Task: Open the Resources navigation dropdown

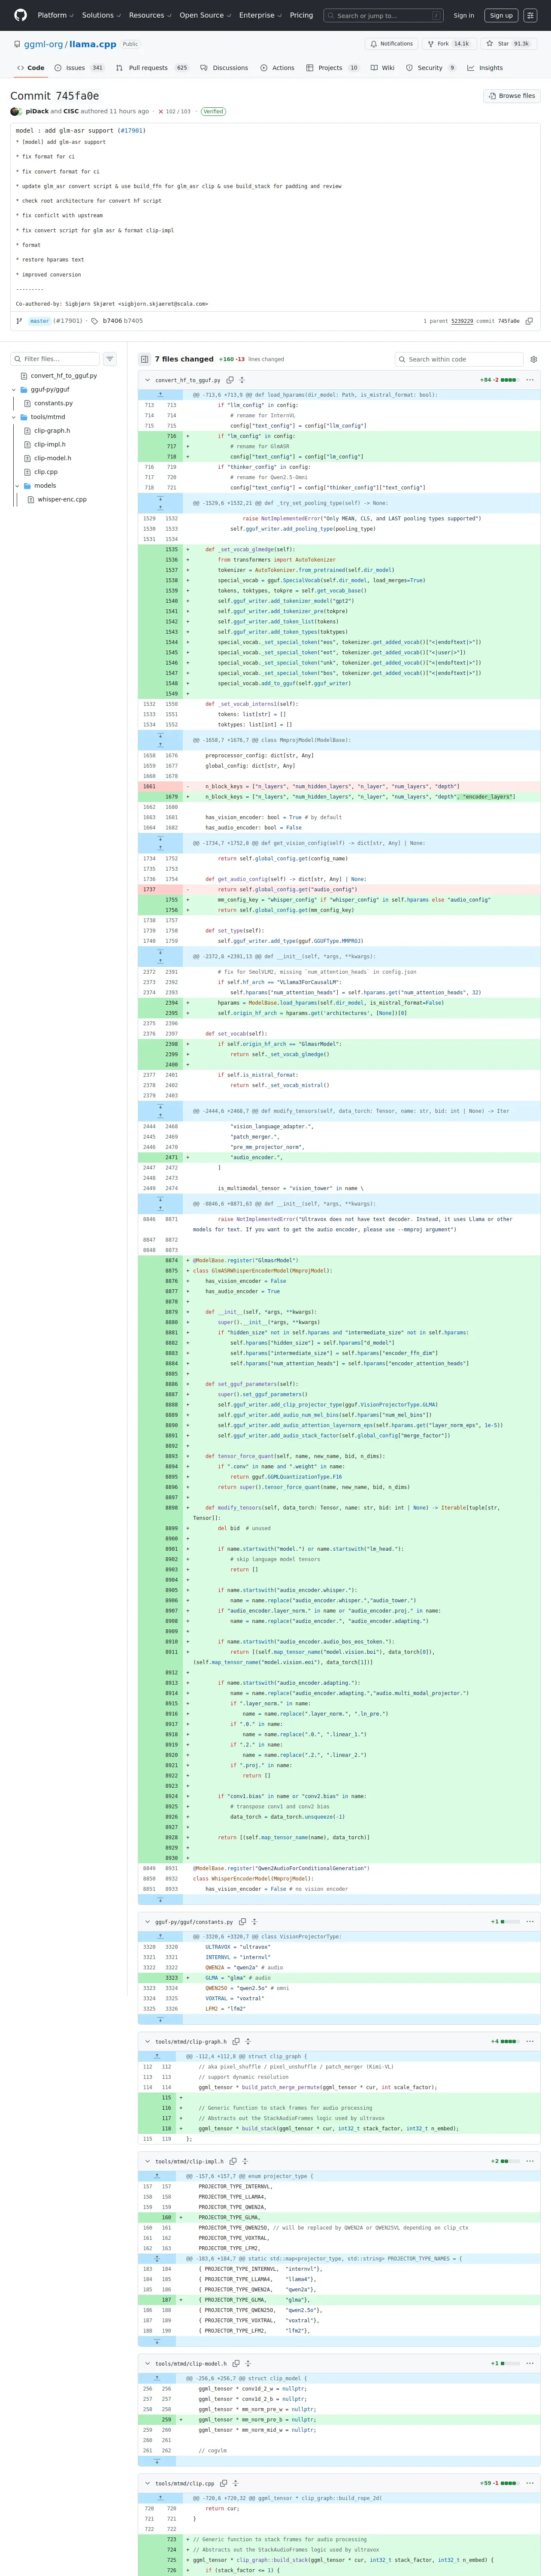Action: click(150, 15)
